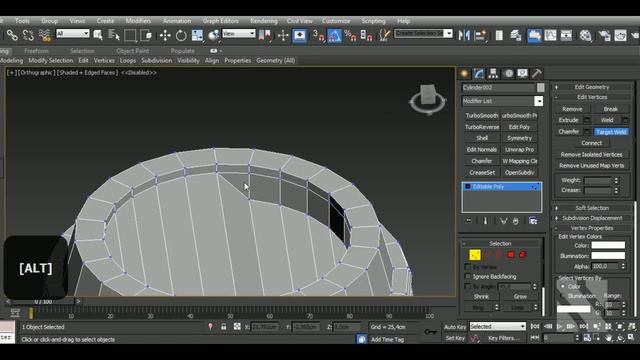Switch to the Freeform ribbon tab
This screenshot has height=360, width=640.
coord(36,51)
